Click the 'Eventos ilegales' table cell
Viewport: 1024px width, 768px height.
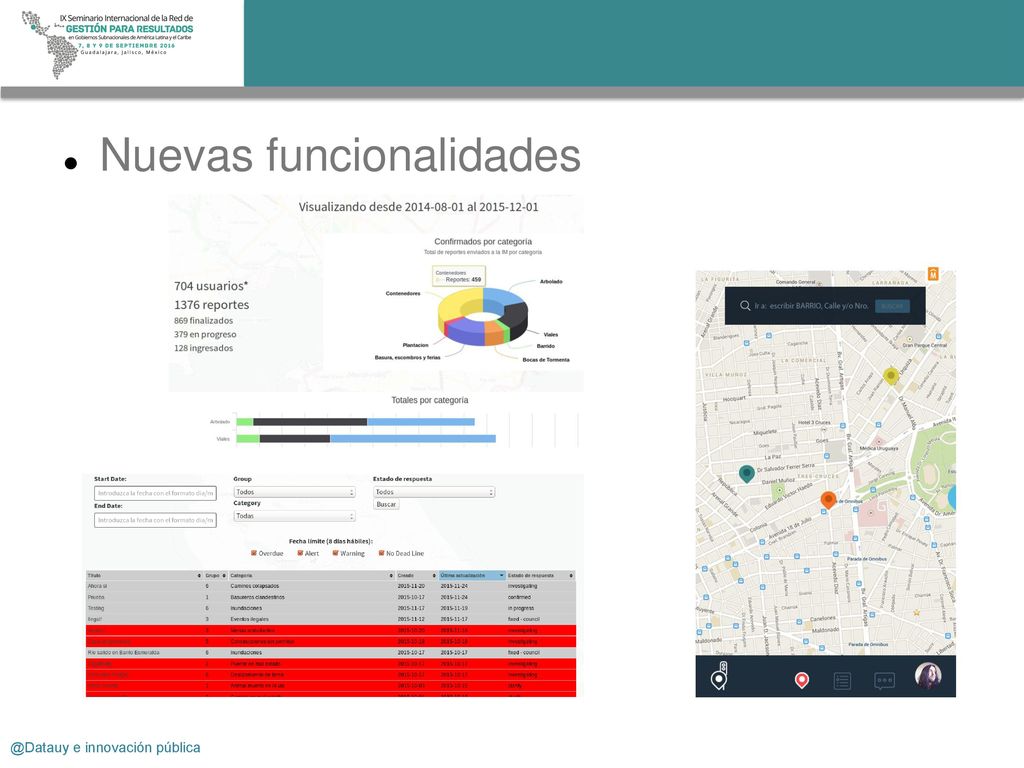pos(249,619)
